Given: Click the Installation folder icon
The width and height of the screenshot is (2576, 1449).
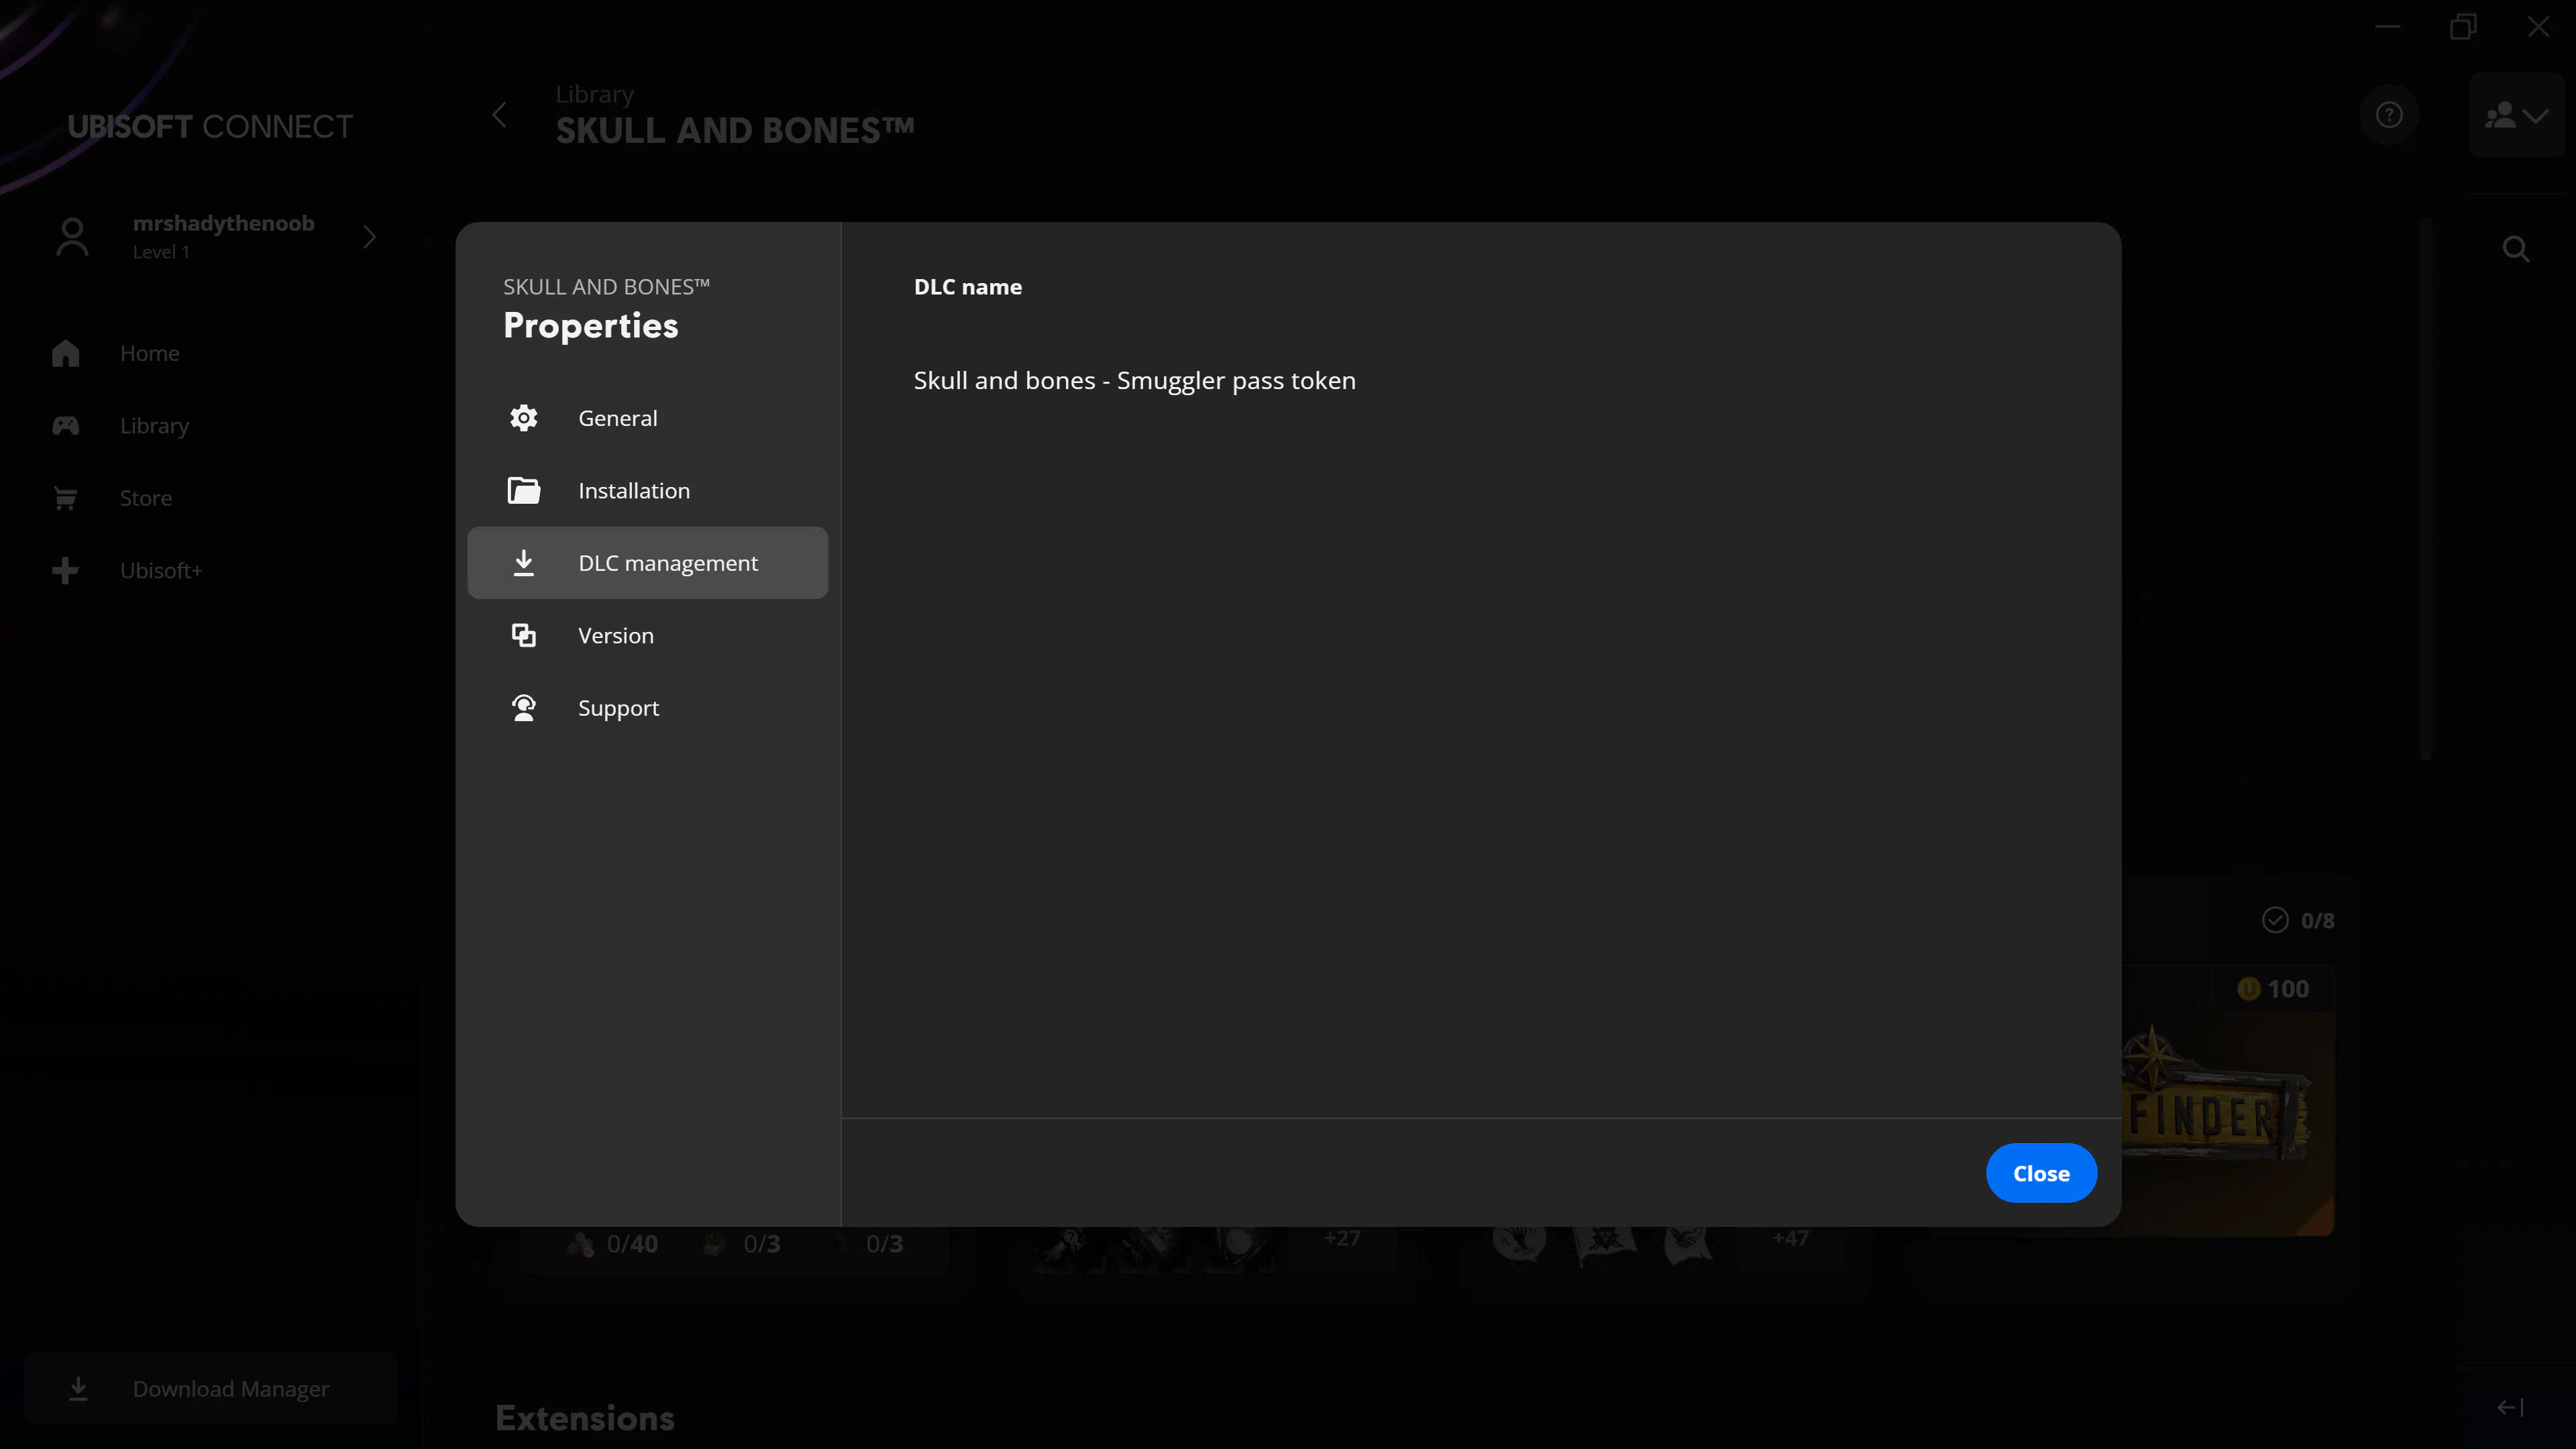Looking at the screenshot, I should pos(523,490).
